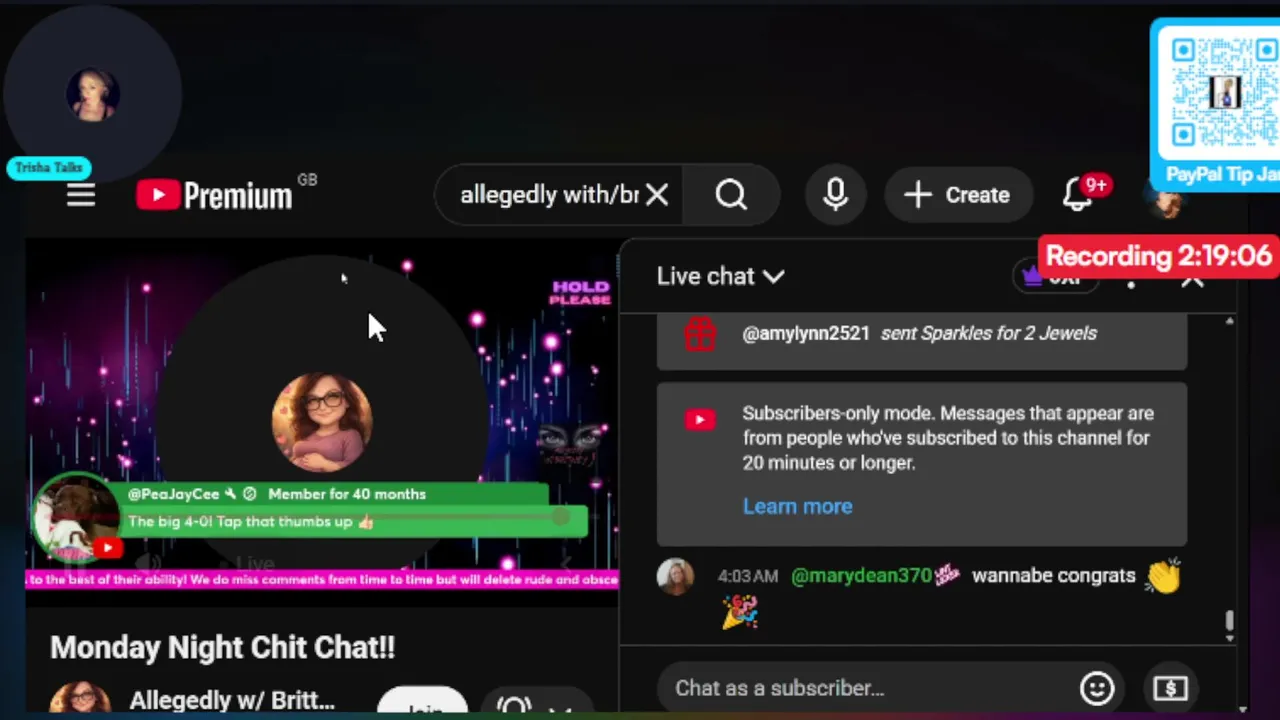Open Allegedly w/ Britt channel avatar
The image size is (1280, 720).
pos(80,701)
